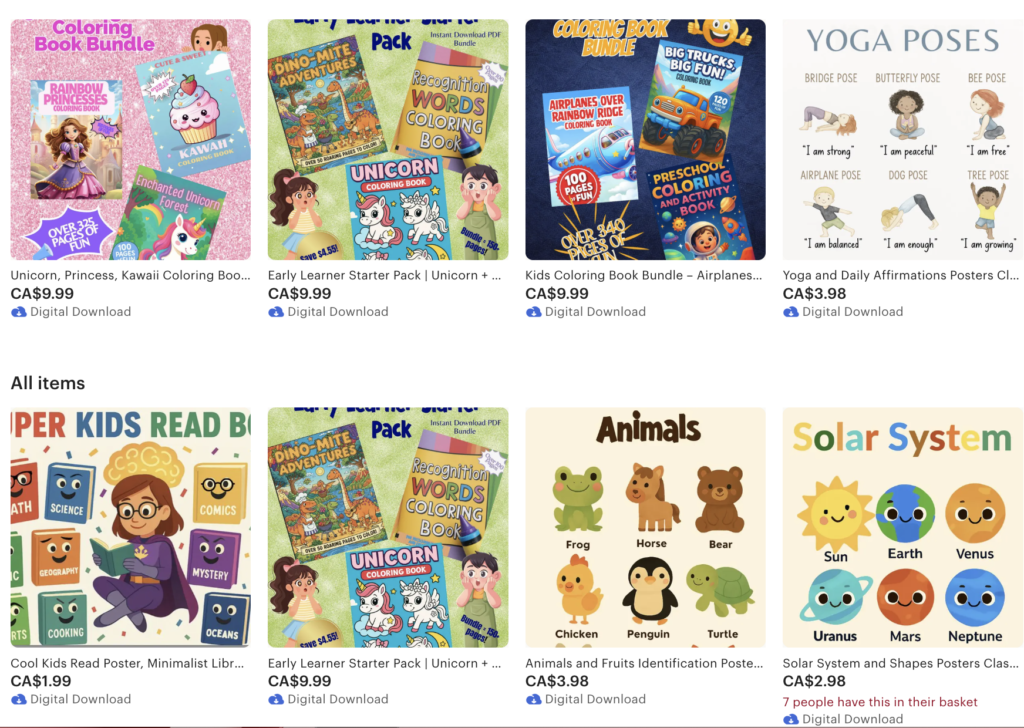This screenshot has height=728, width=1024.
Task: Click cloud icon under Kids Coloring Book Bundle
Action: pos(533,312)
